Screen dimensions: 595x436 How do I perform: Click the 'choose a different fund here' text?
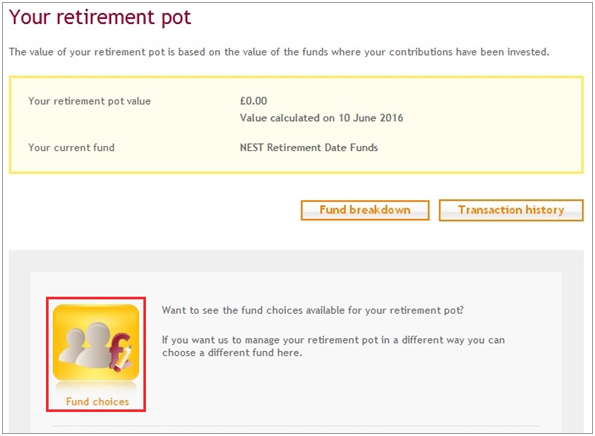(232, 353)
